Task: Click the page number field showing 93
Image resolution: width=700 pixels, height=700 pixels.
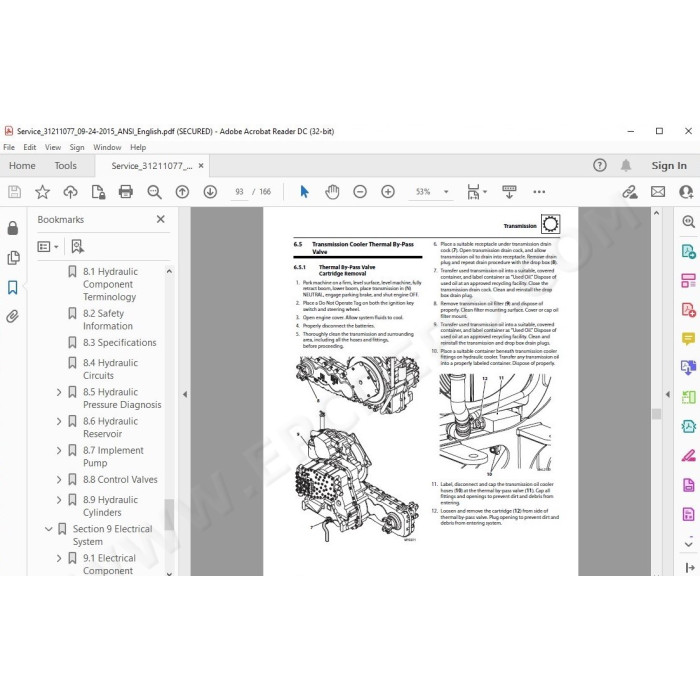Action: (x=240, y=192)
